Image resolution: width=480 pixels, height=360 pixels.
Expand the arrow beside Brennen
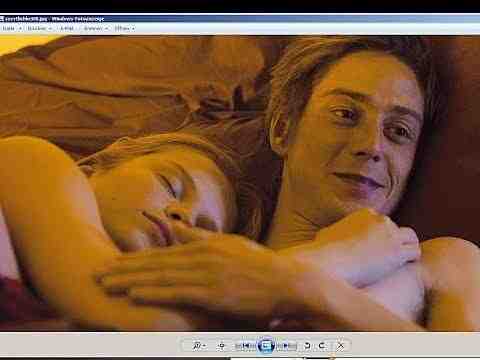tap(106, 29)
